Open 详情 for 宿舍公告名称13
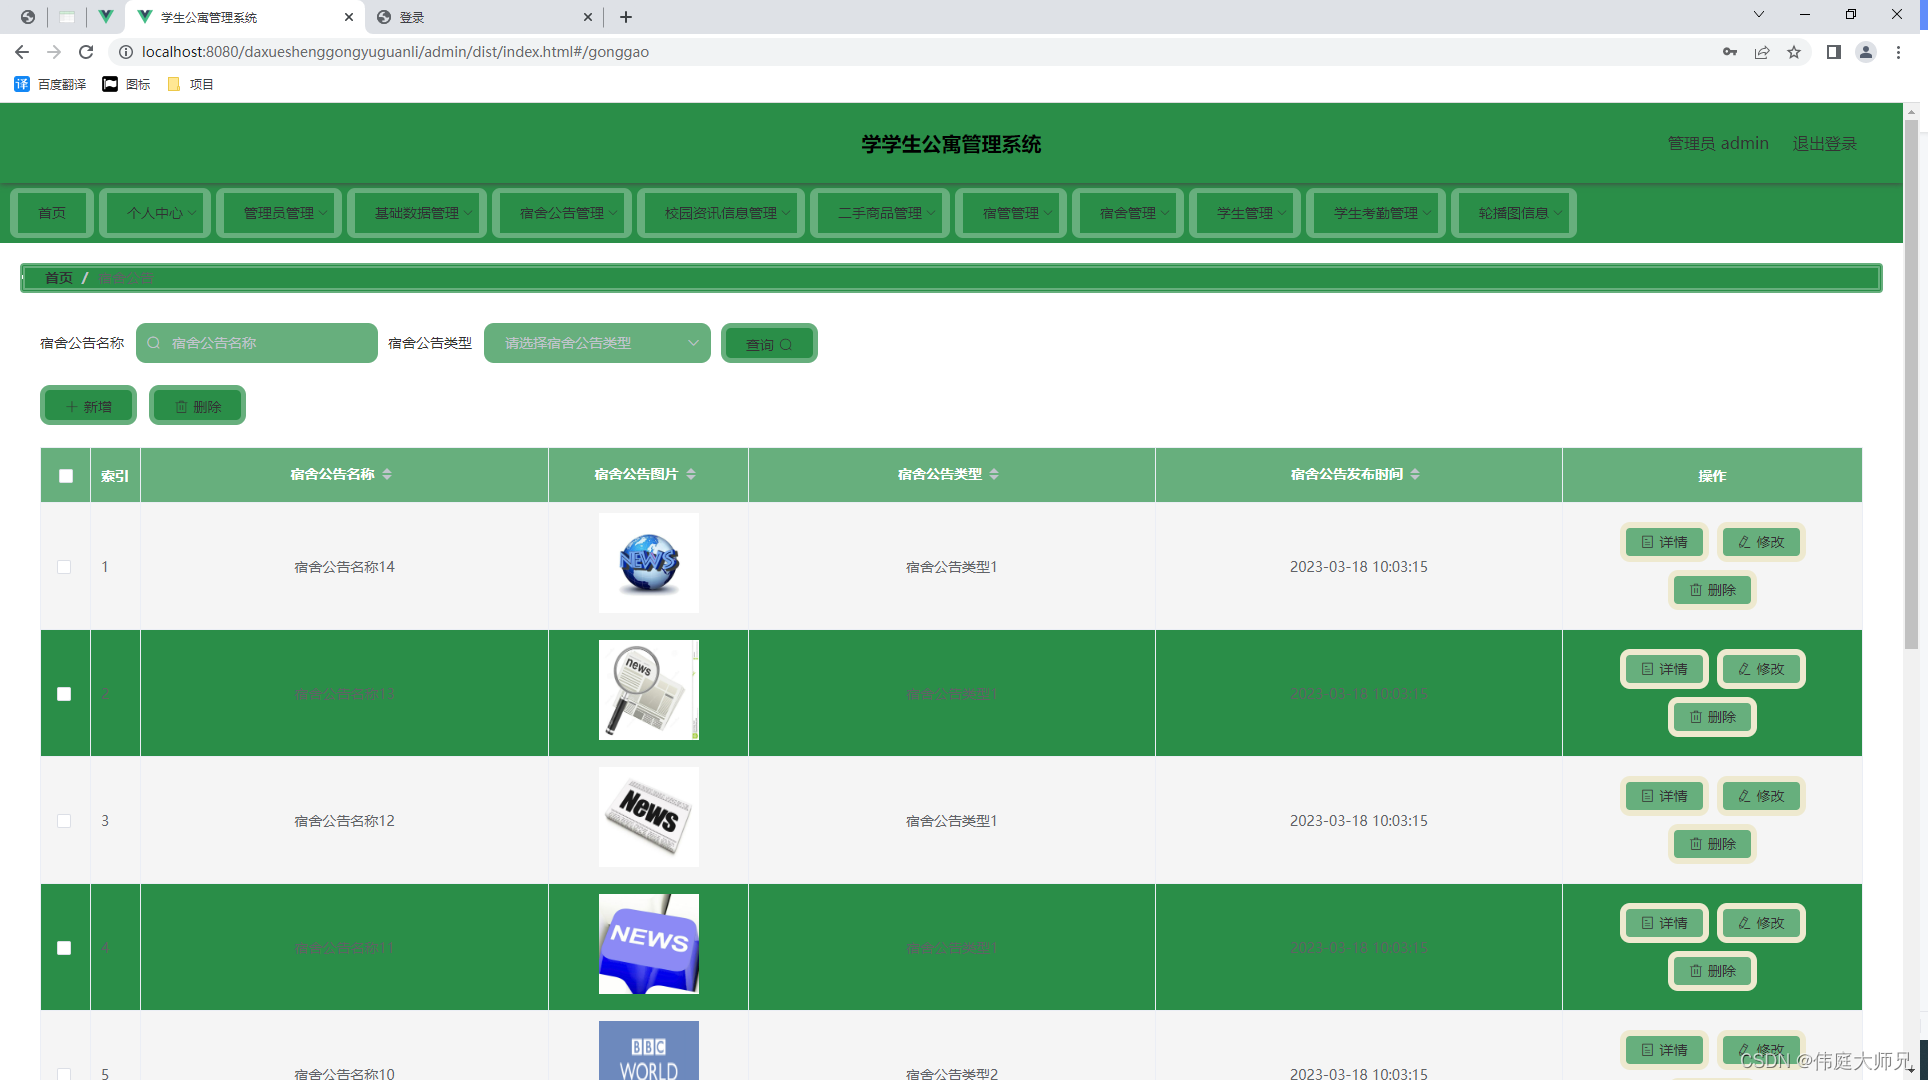The height and width of the screenshot is (1080, 1928). (1664, 669)
